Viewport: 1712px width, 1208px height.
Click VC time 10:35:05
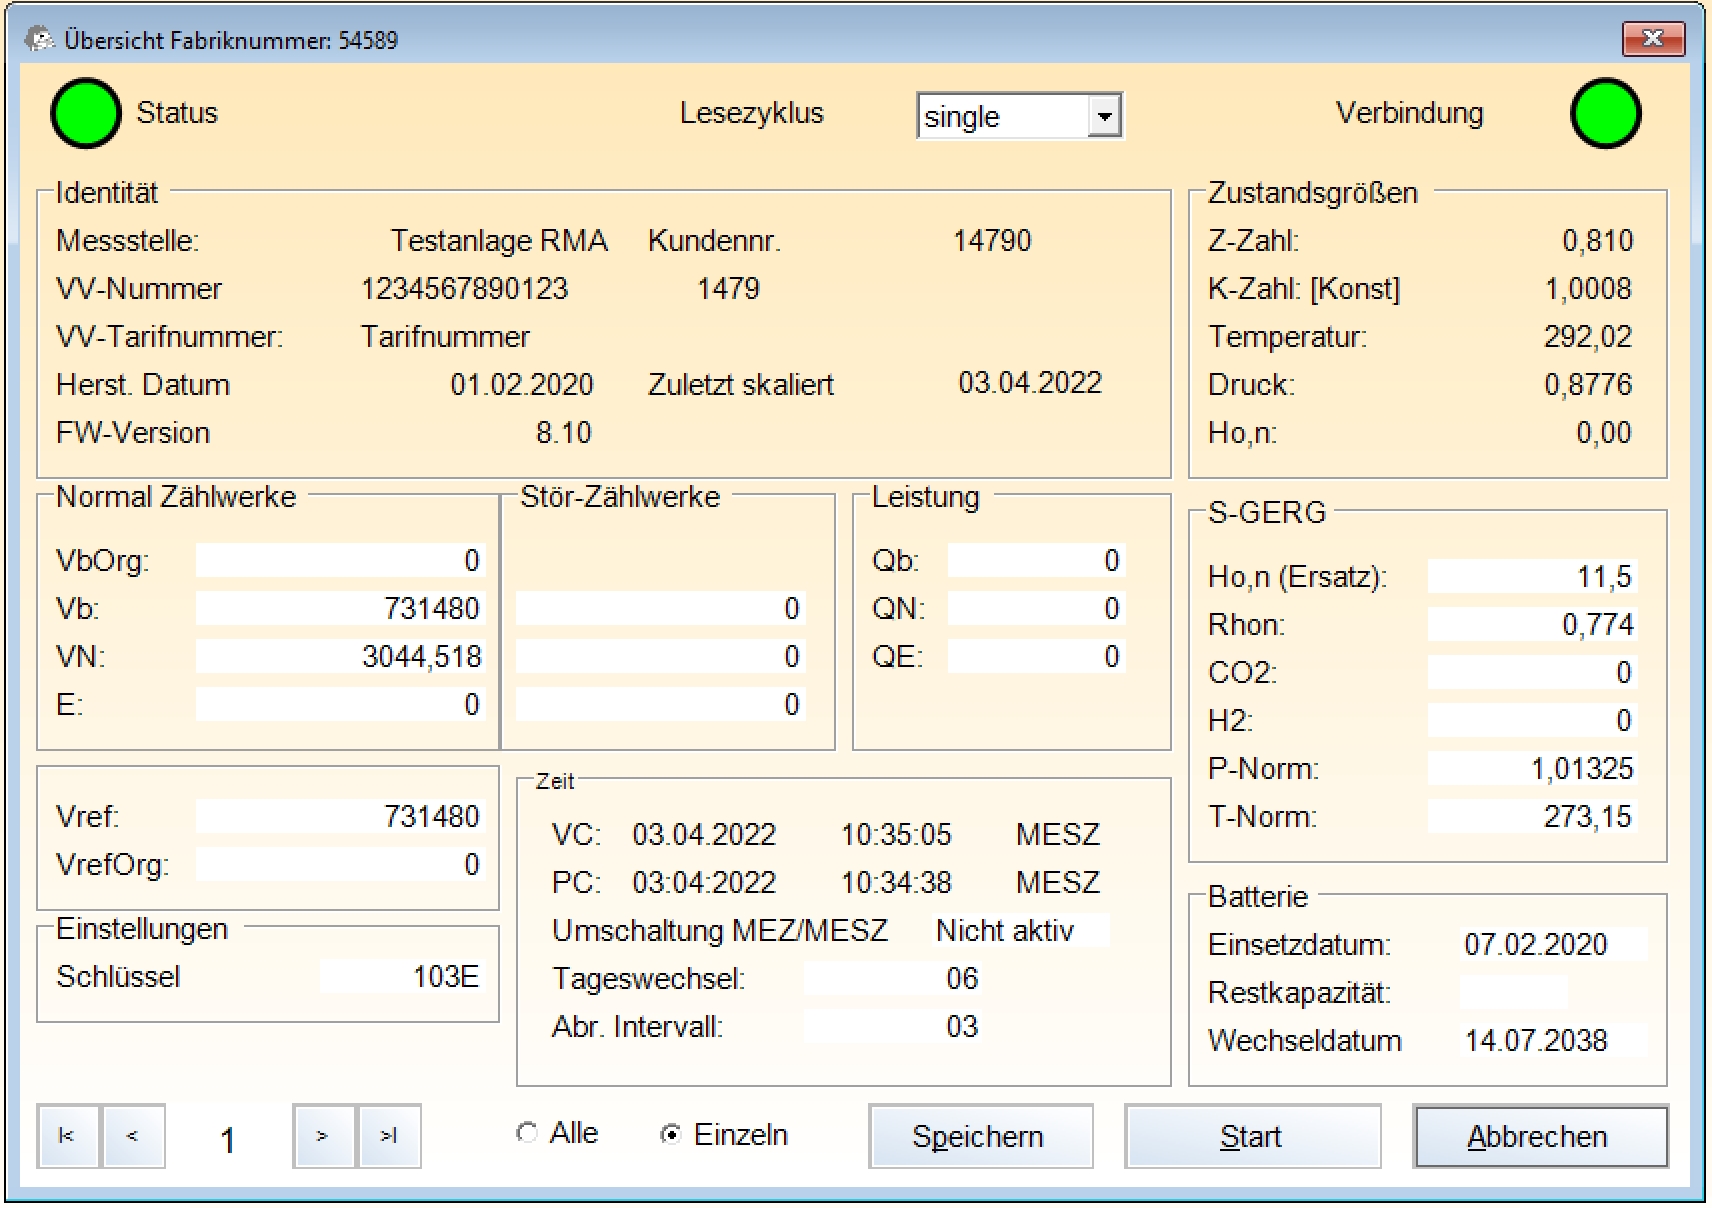point(896,835)
